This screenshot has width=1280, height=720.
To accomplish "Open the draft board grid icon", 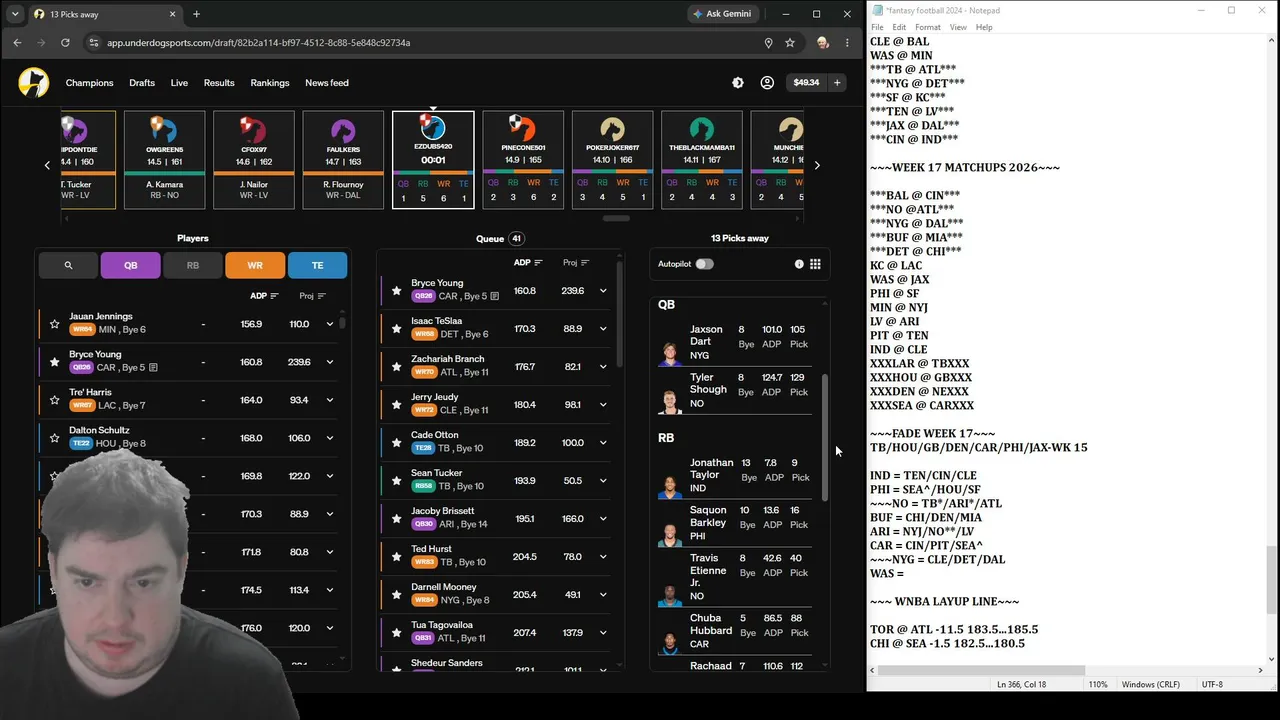I will click(x=815, y=264).
